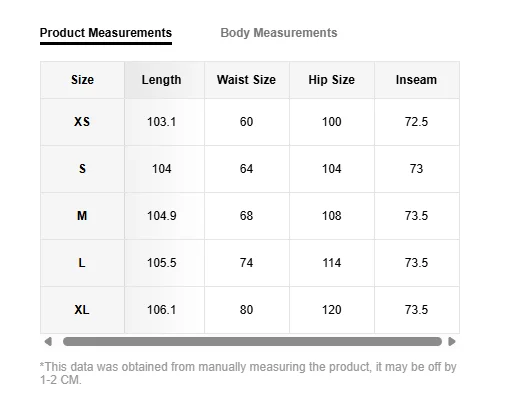Select the XL size row label
This screenshot has width=505, height=394.
82,310
